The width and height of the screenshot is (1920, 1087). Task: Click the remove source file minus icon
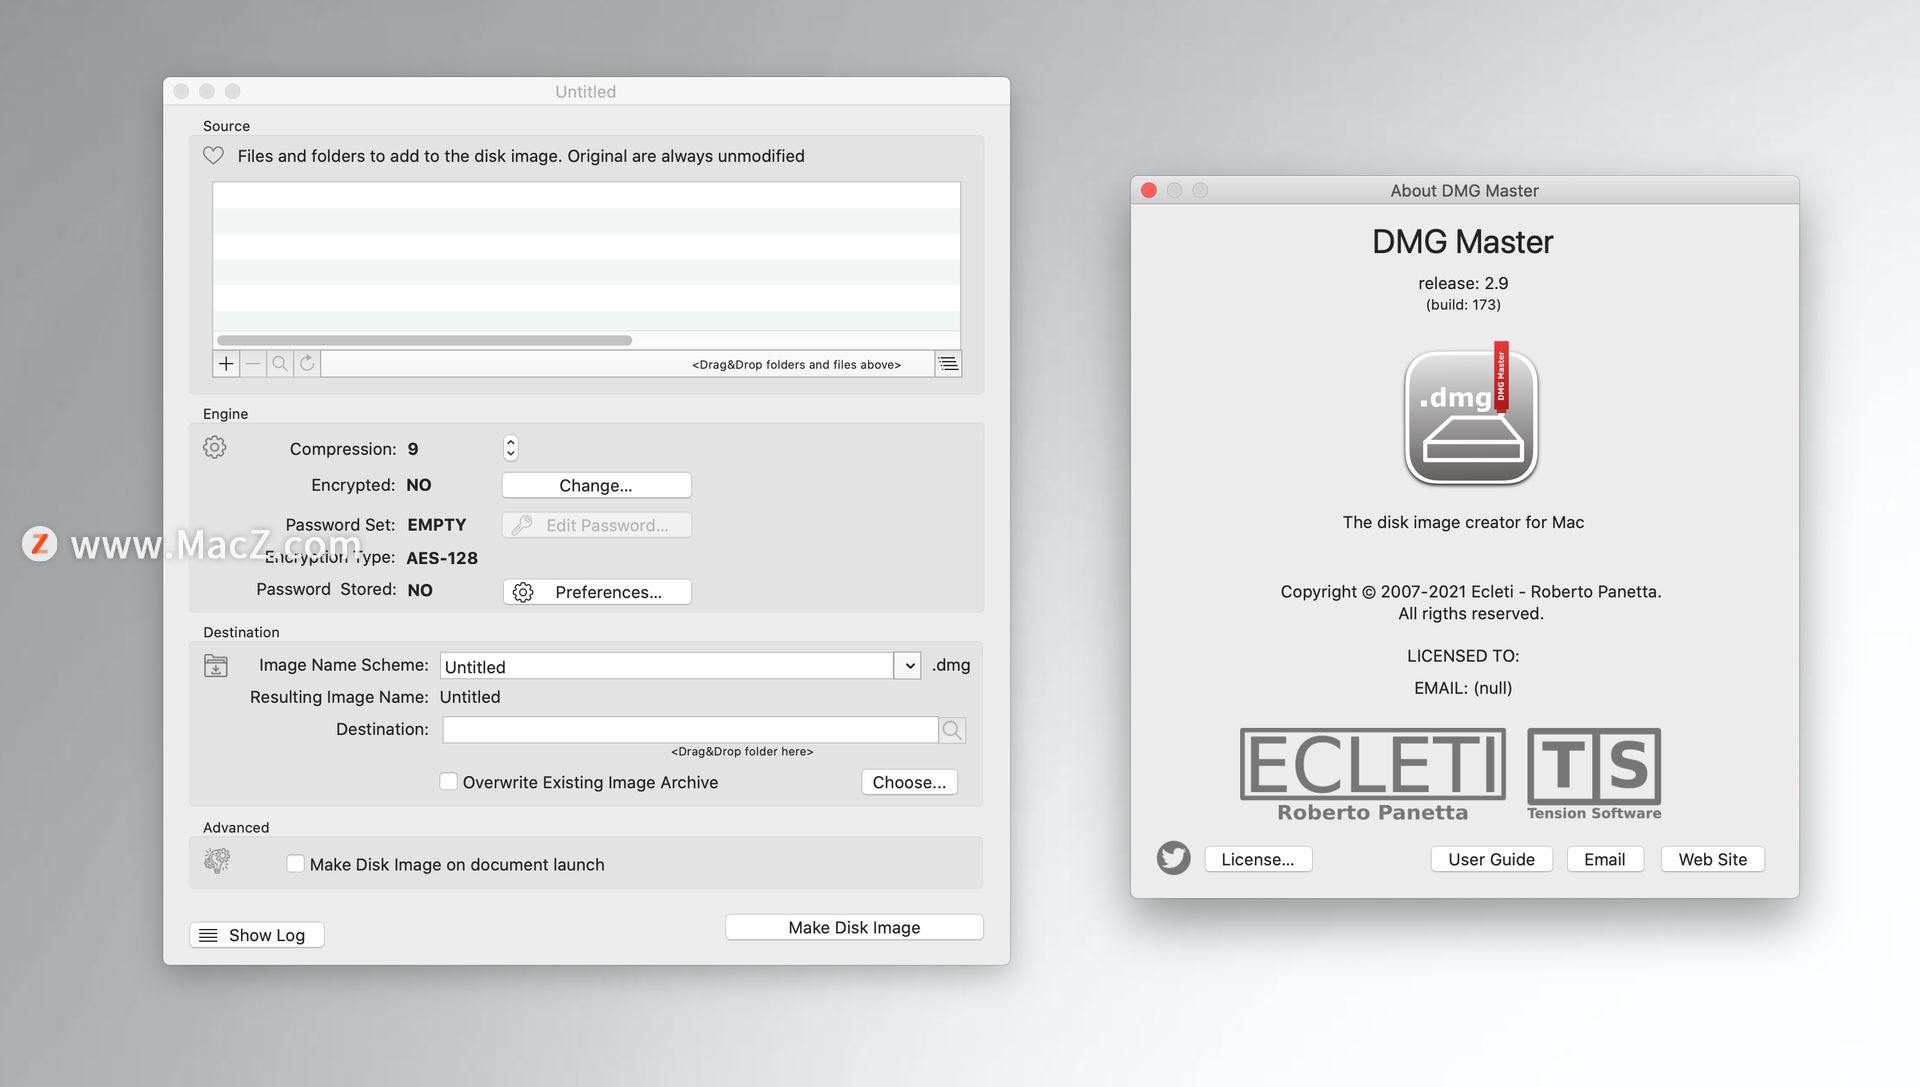click(253, 363)
